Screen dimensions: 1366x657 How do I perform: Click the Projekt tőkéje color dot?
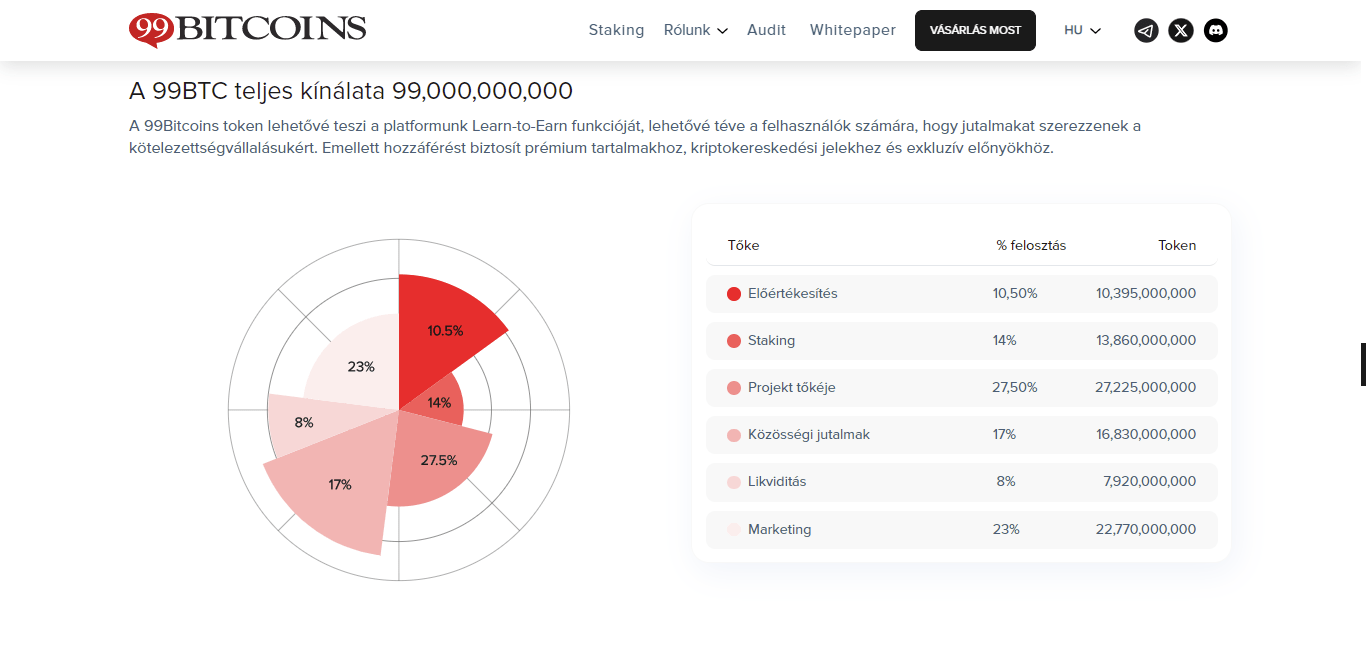click(734, 388)
